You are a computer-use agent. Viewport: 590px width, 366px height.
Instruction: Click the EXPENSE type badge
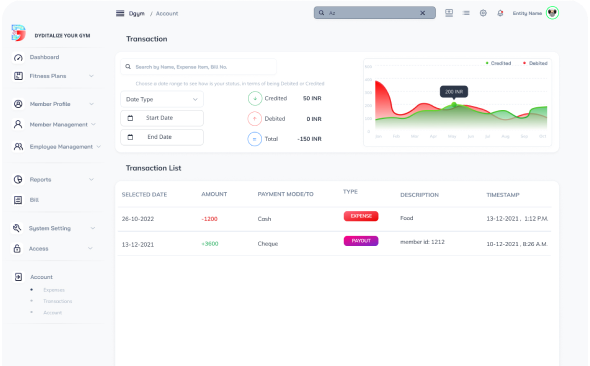pos(361,216)
